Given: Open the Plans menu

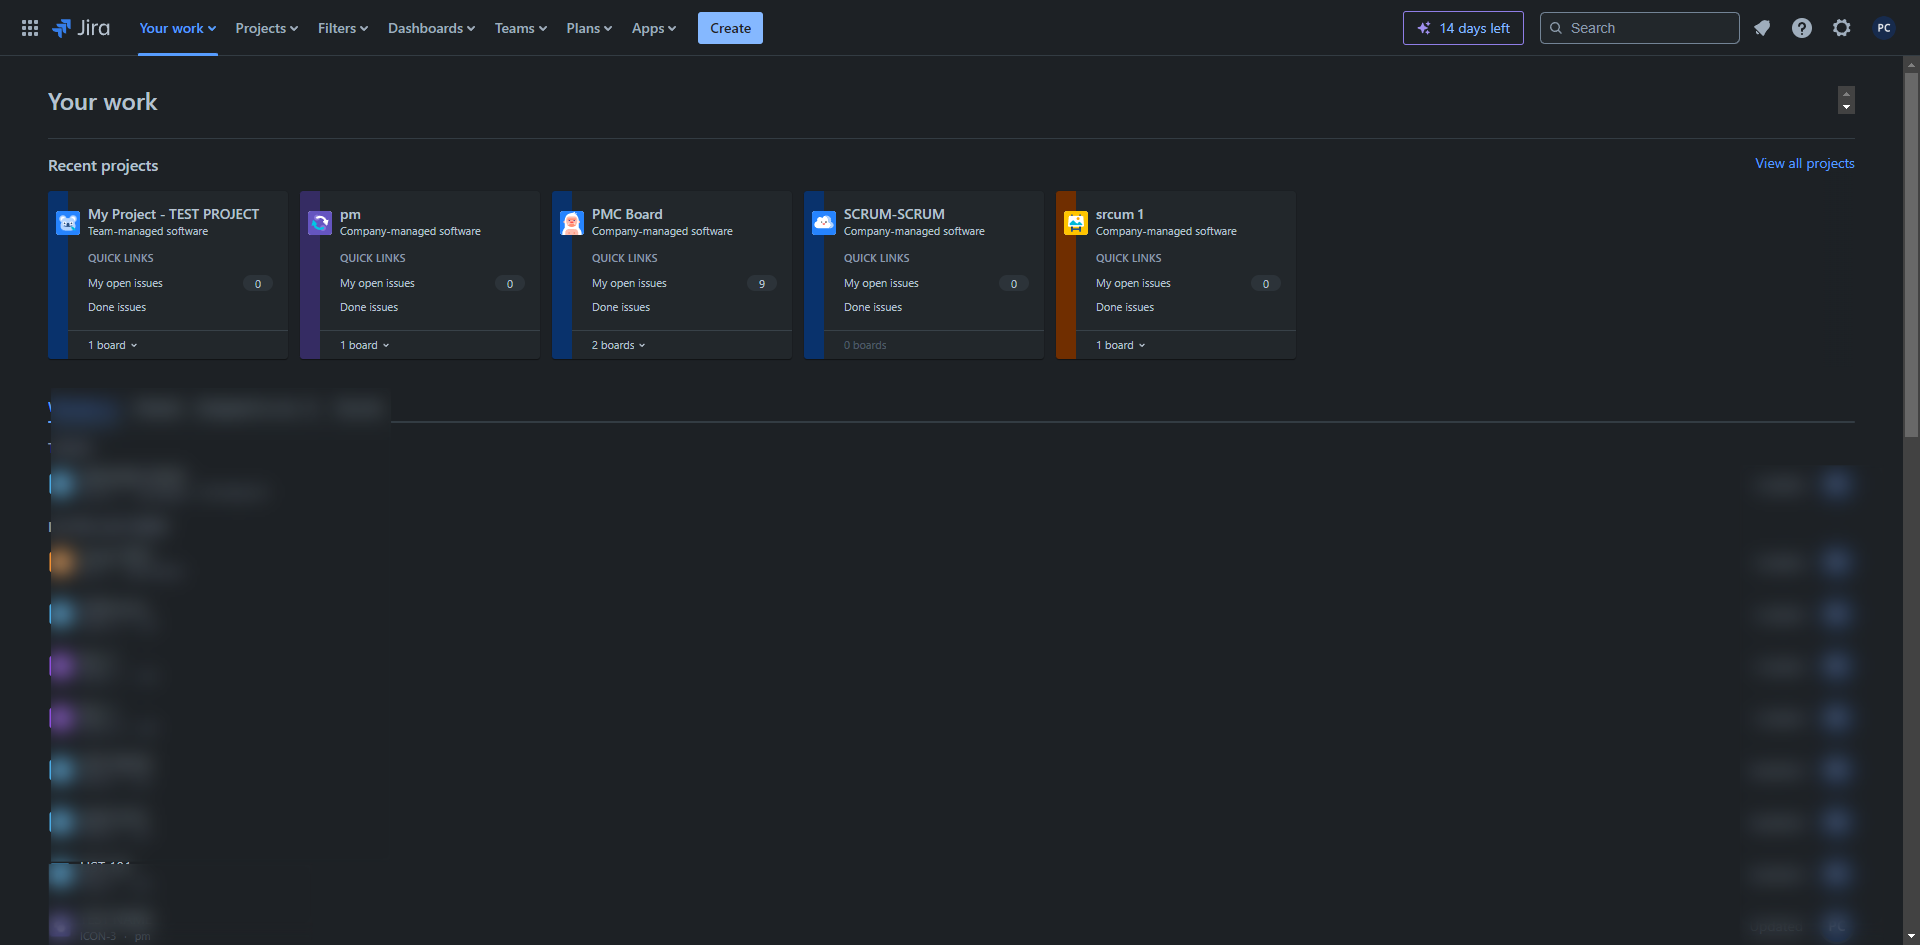Looking at the screenshot, I should click(x=589, y=28).
